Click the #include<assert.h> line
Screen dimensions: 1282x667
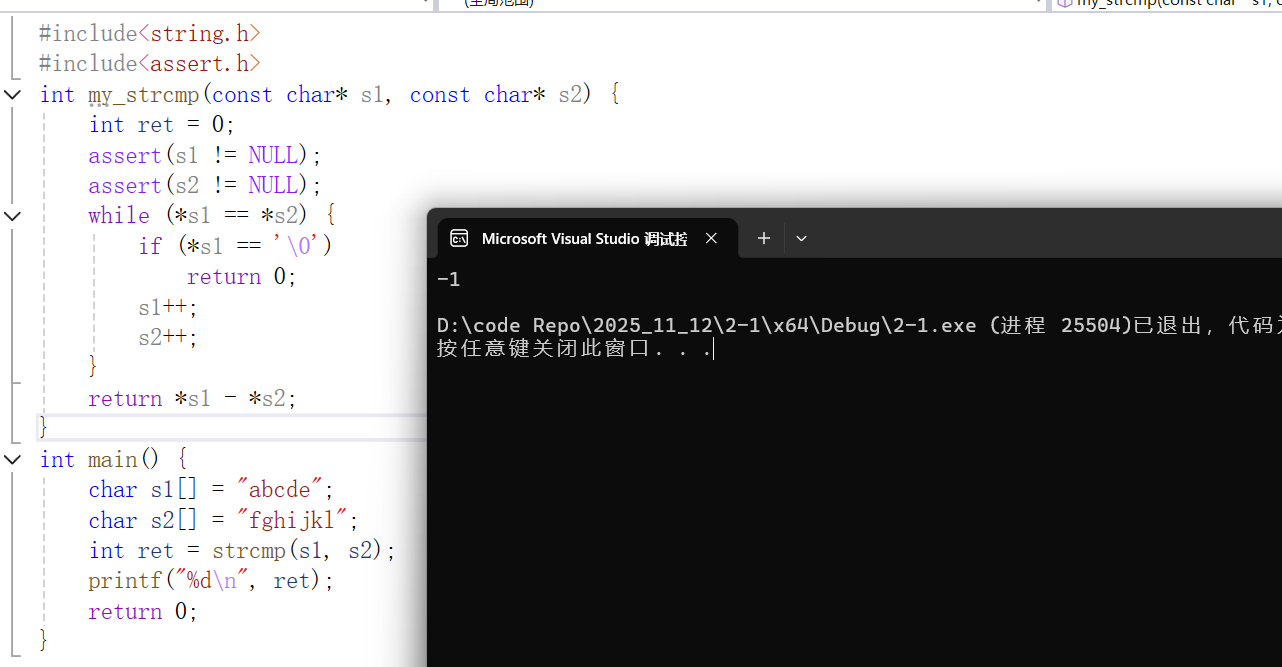click(150, 64)
